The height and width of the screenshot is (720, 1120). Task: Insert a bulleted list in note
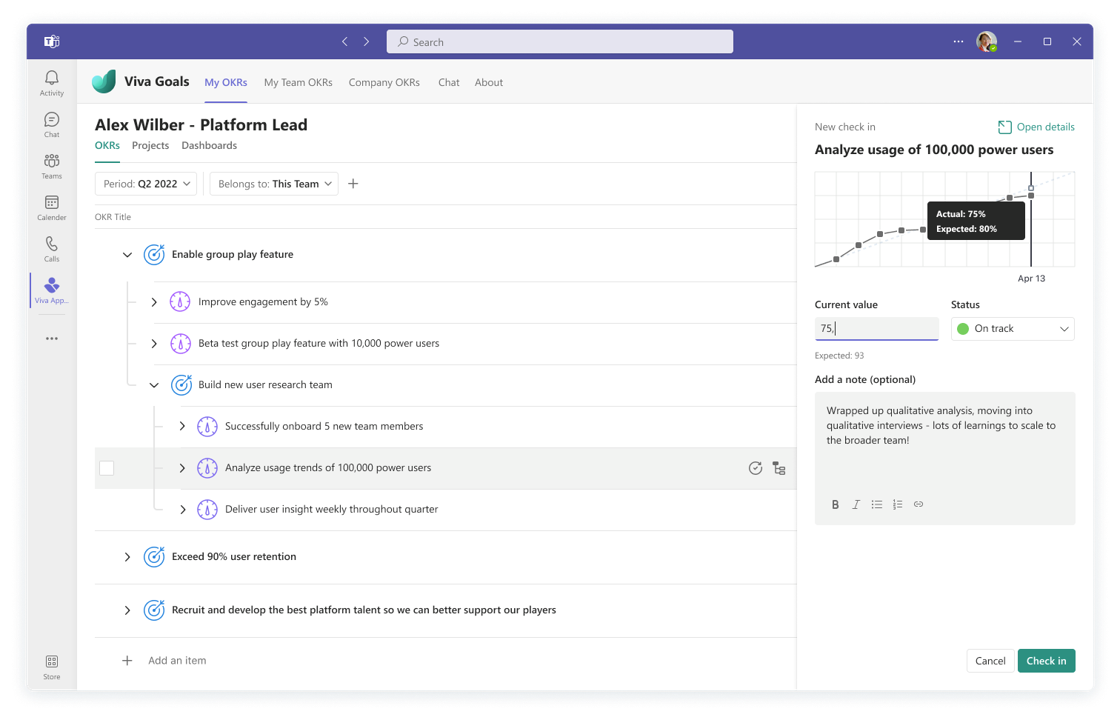coord(876,505)
